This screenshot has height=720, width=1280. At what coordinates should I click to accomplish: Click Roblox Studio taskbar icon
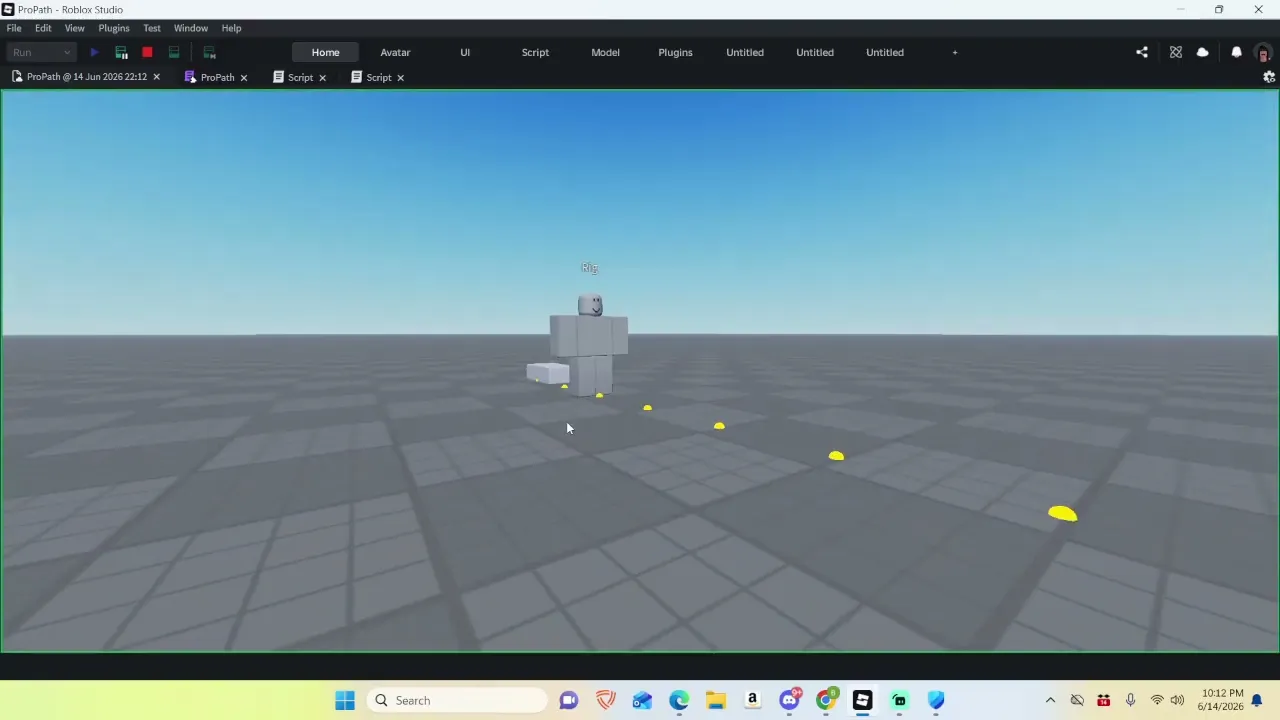[862, 700]
